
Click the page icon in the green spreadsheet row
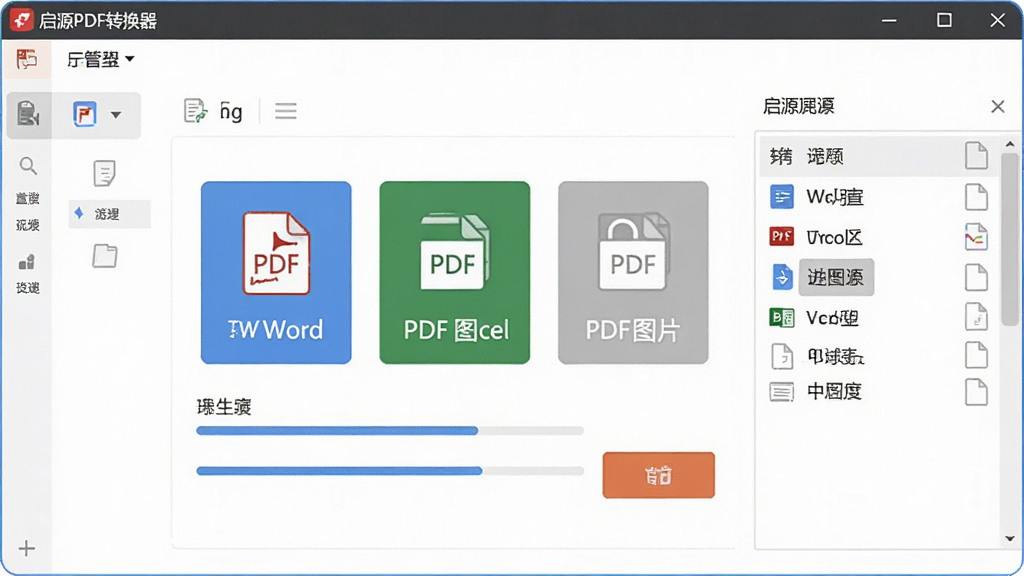click(x=976, y=317)
